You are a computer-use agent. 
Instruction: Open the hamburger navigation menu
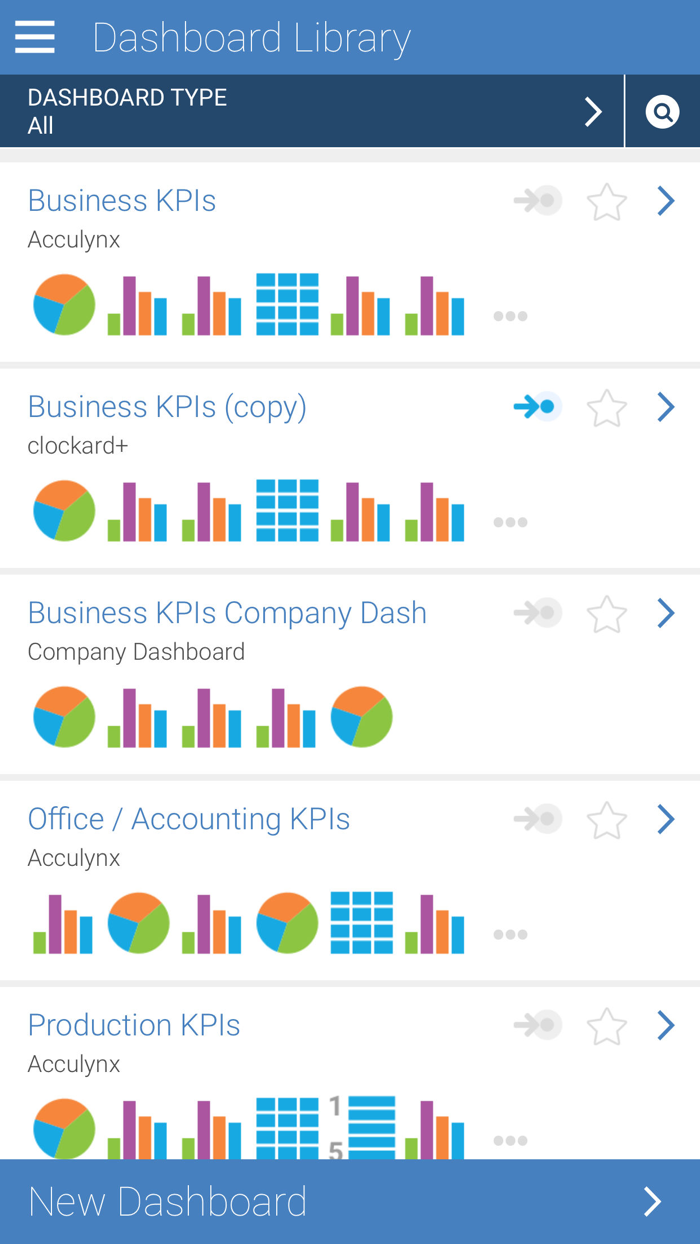tap(34, 37)
